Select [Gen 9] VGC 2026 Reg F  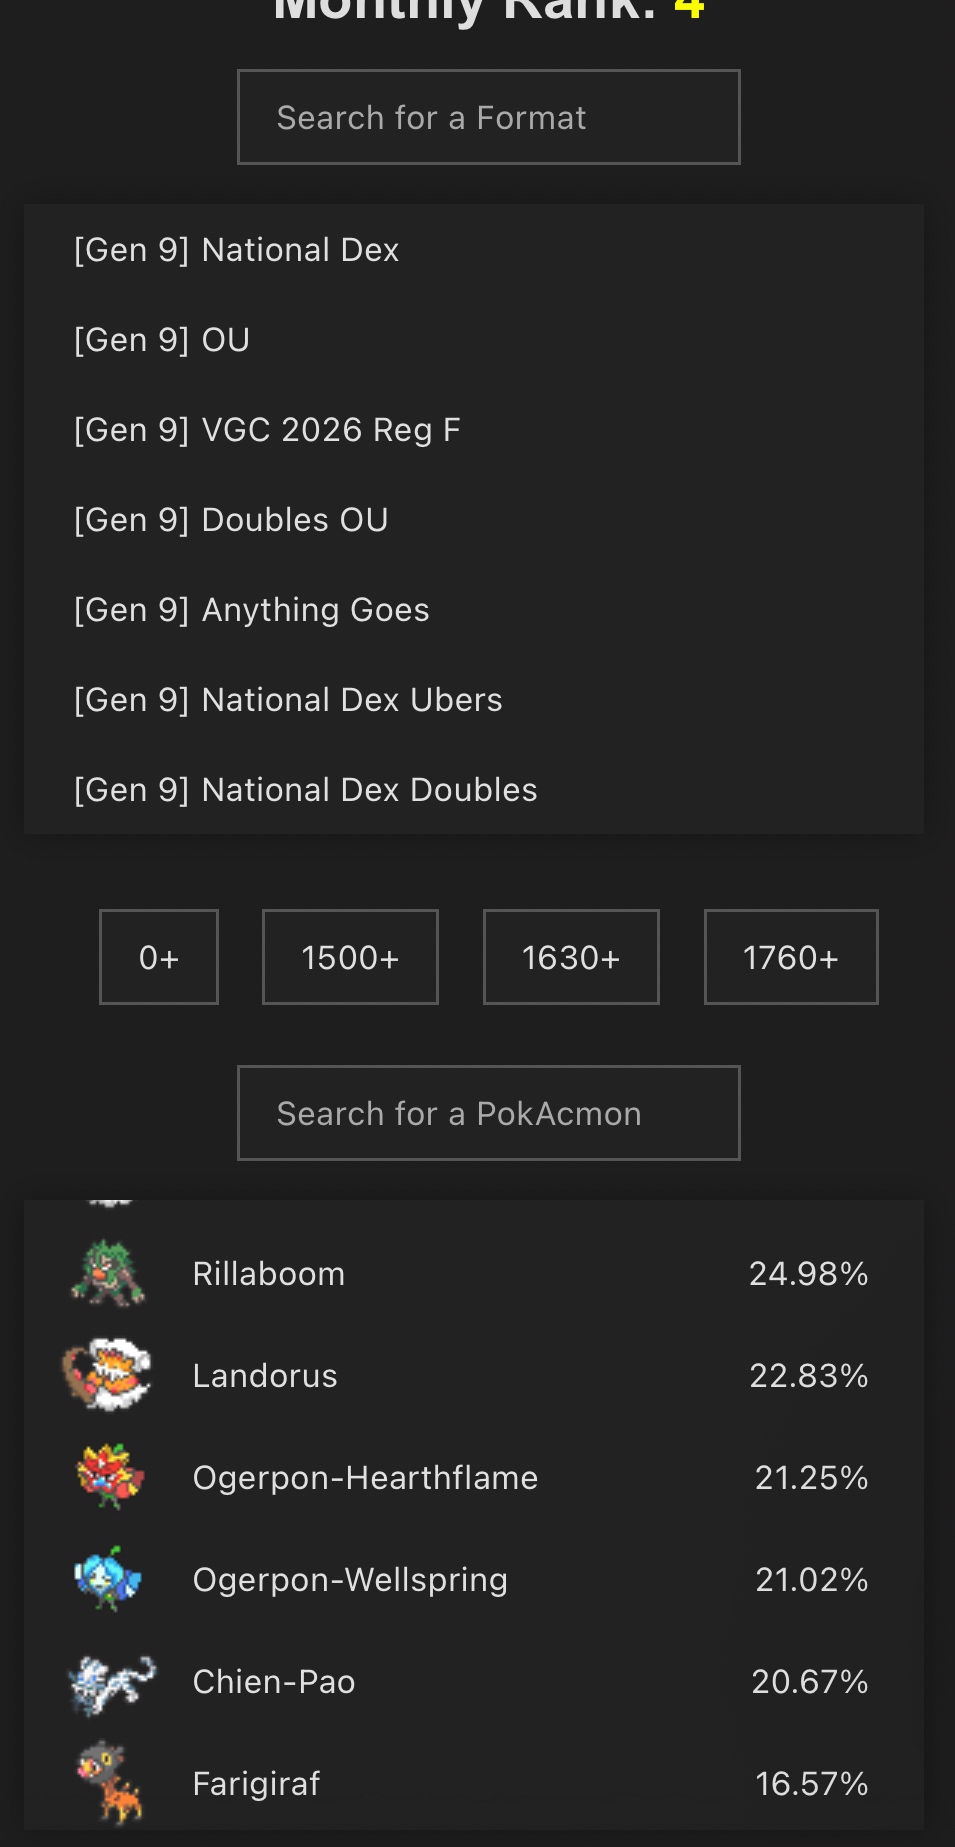[x=267, y=430]
